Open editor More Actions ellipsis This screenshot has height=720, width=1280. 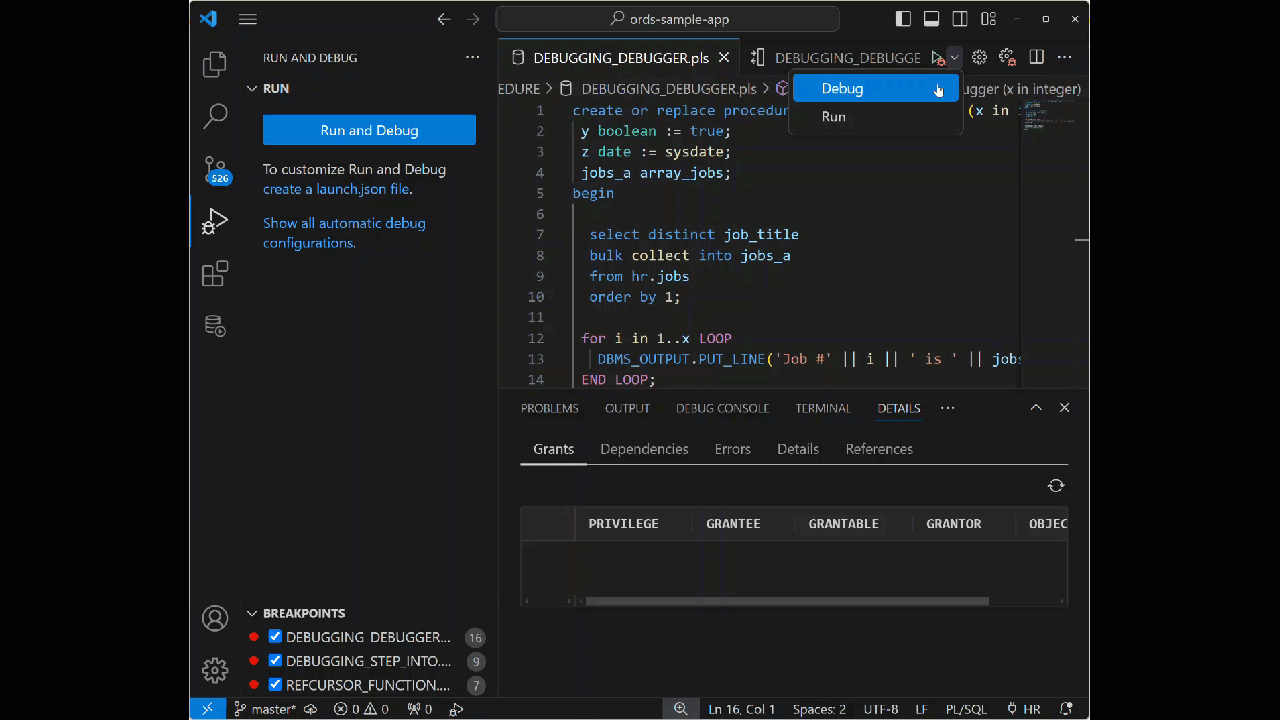point(1065,58)
